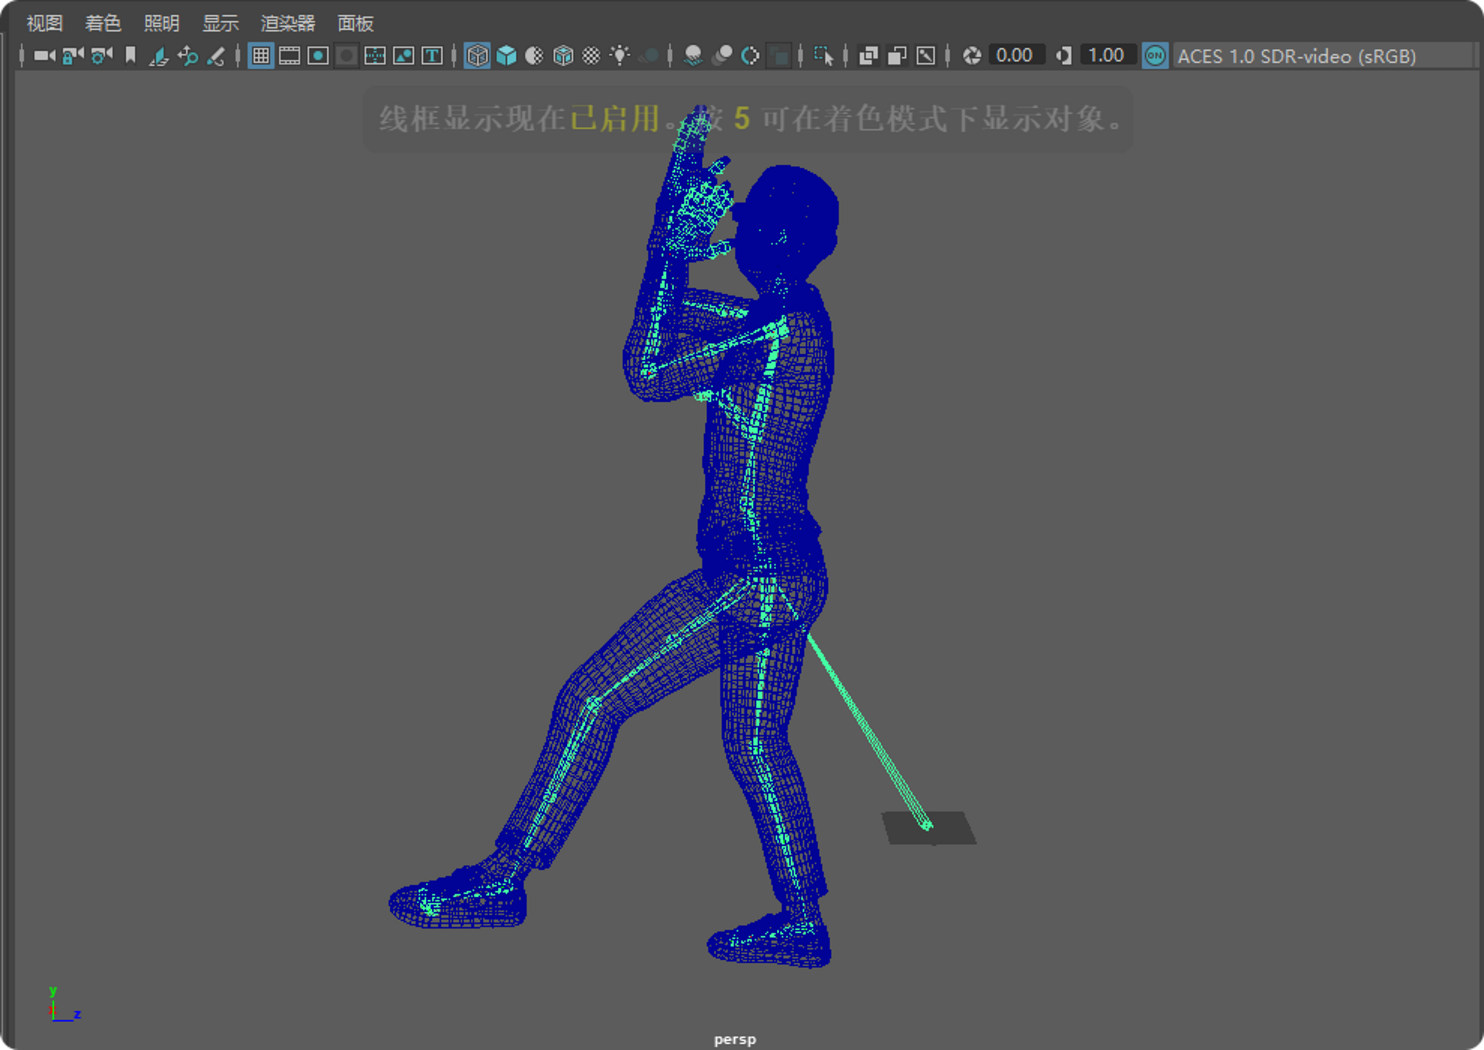Click the Image Plane icon

coord(159,56)
